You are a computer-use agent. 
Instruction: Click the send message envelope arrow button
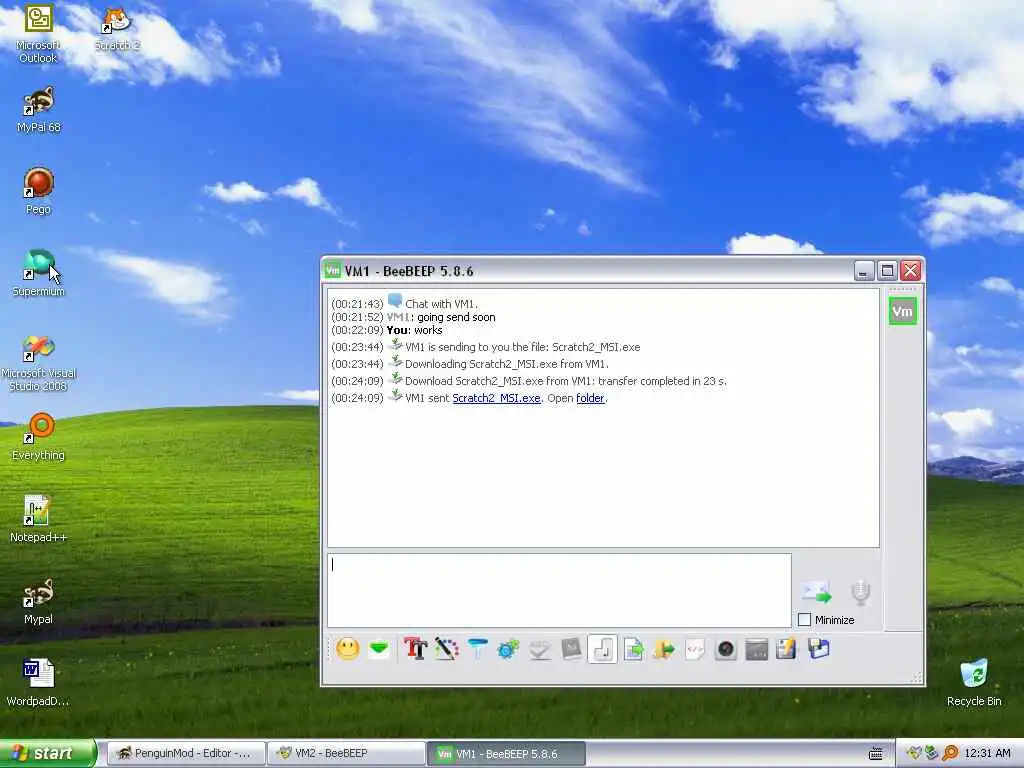816,592
